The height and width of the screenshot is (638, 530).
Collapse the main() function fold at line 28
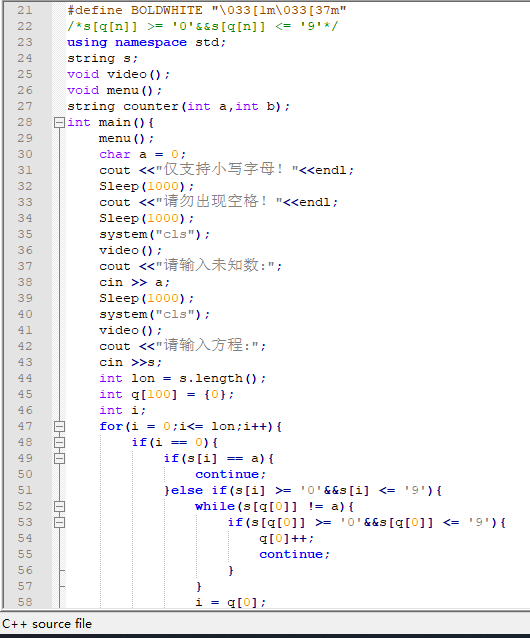pyautogui.click(x=59, y=122)
